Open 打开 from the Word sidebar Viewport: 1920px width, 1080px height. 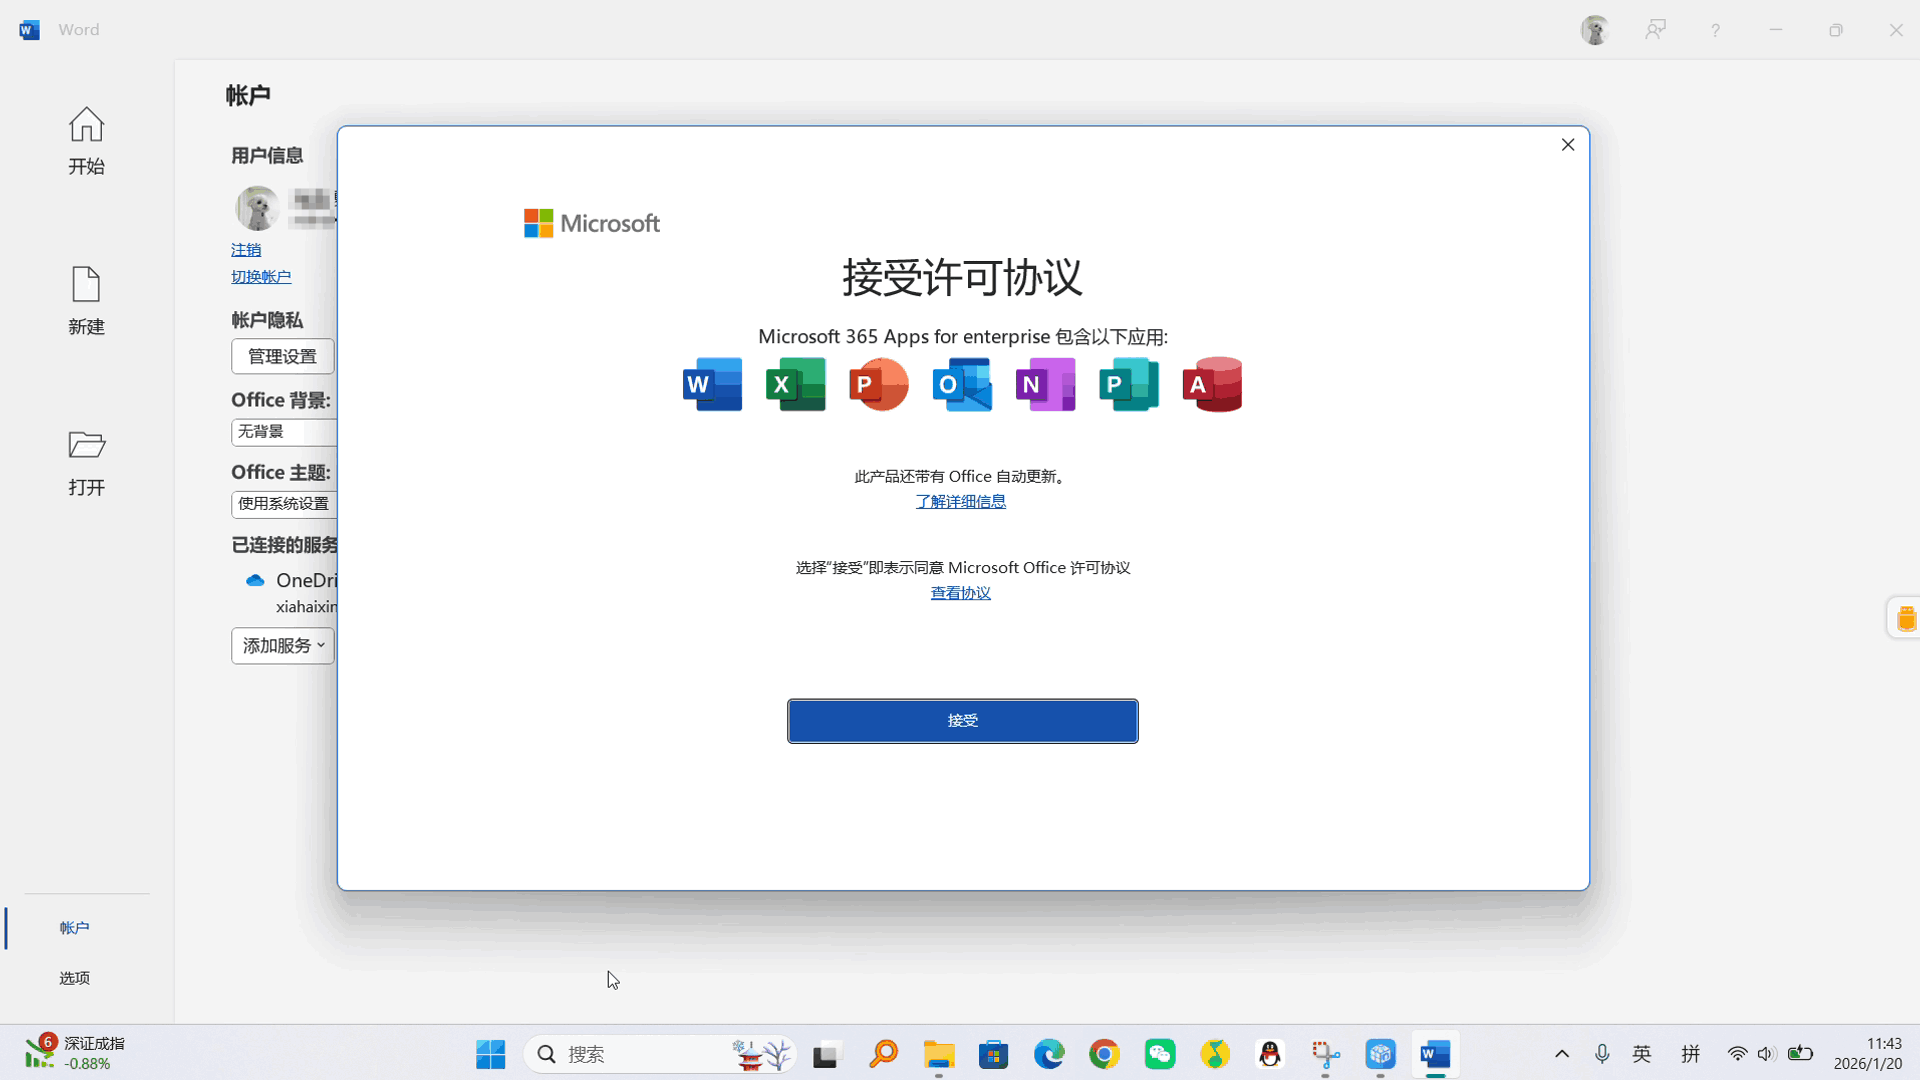point(86,462)
